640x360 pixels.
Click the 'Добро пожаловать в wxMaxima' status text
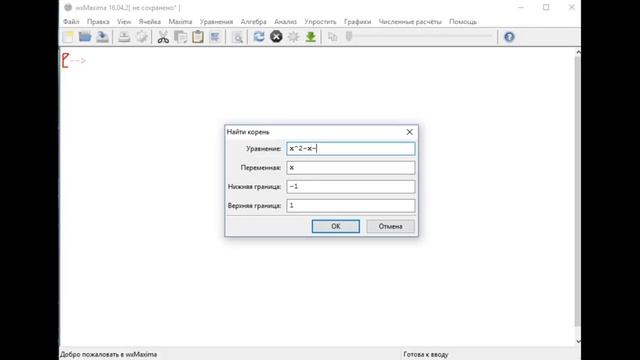coord(109,354)
